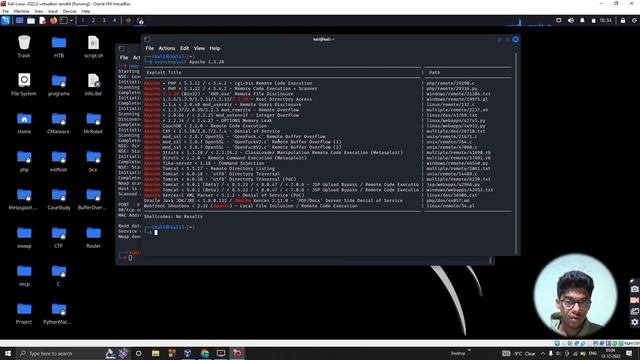Open VirtualBox Help menu
The width and height of the screenshot is (640, 360).
tap(86, 11)
